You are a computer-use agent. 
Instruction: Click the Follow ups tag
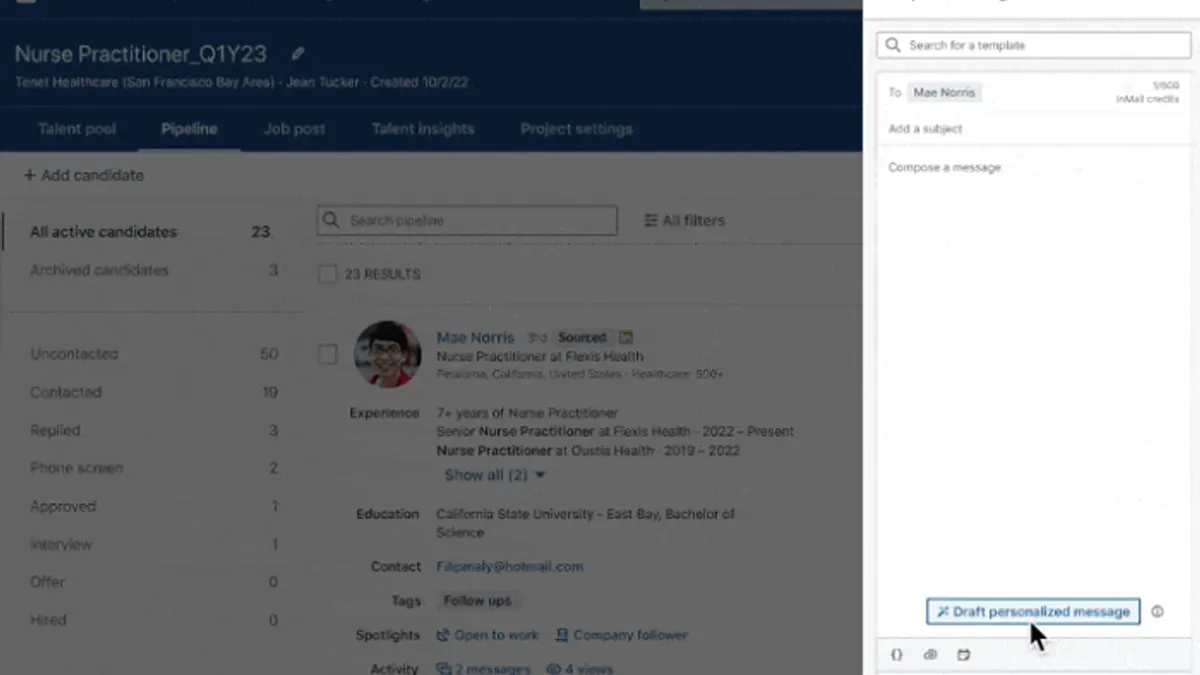[x=478, y=601]
